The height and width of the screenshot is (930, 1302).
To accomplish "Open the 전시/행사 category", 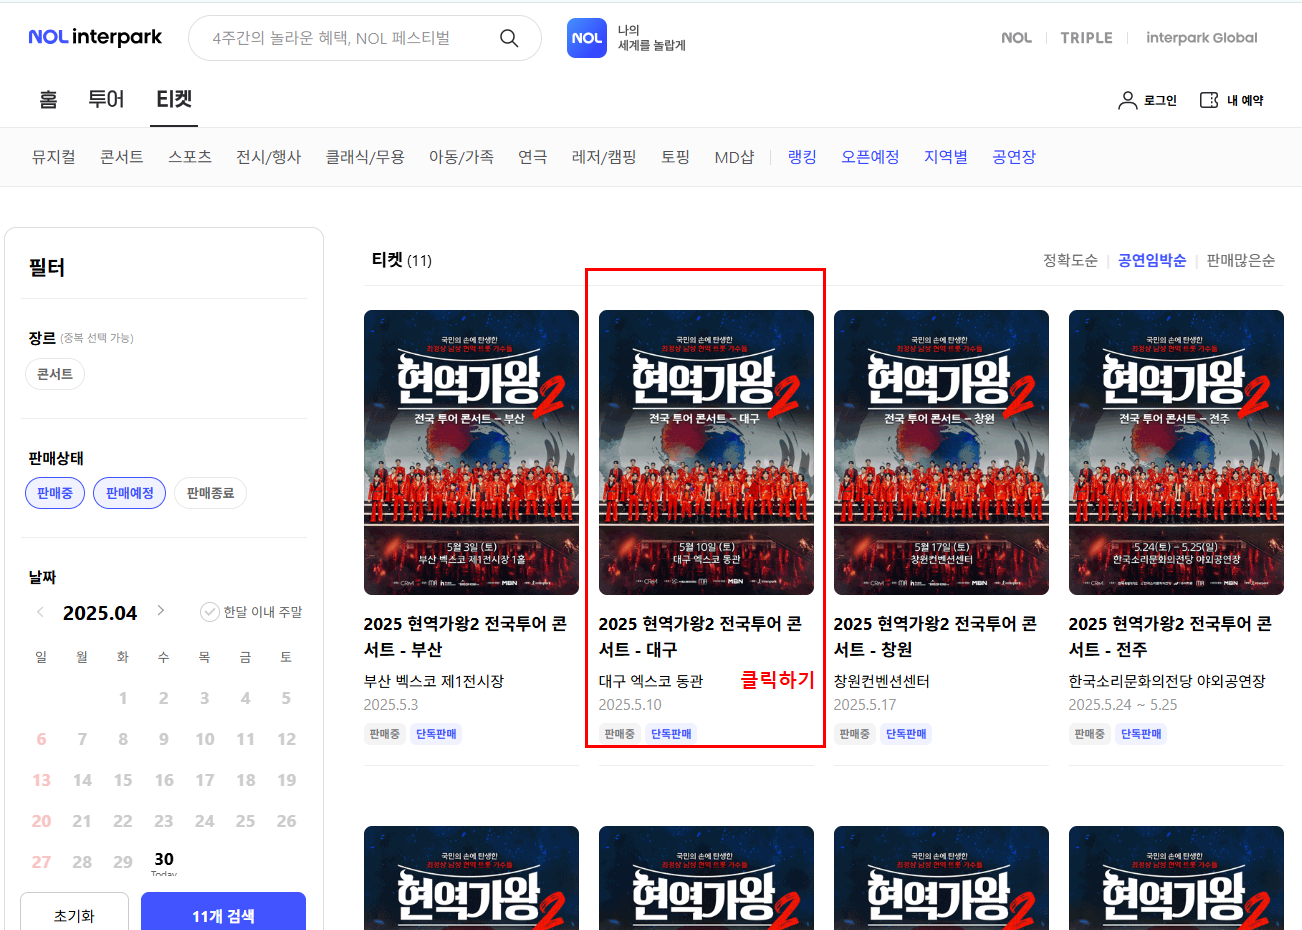I will 269,157.
